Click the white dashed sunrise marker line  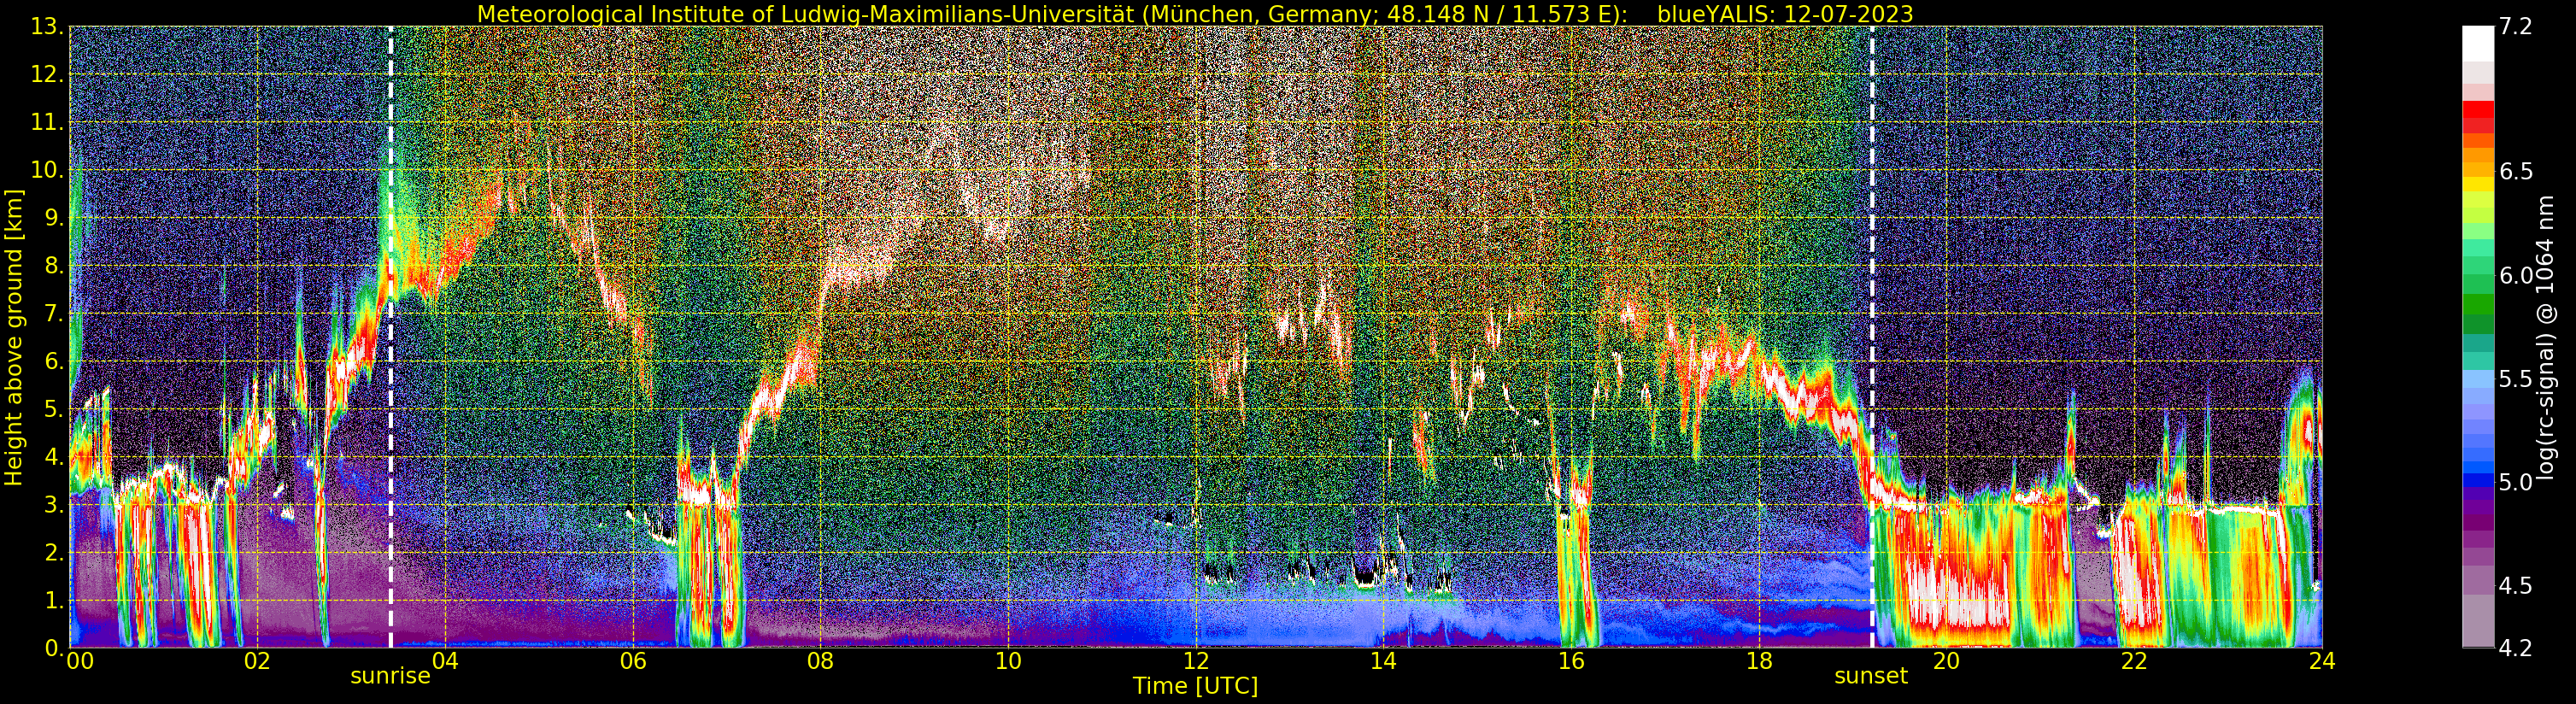tap(390, 337)
